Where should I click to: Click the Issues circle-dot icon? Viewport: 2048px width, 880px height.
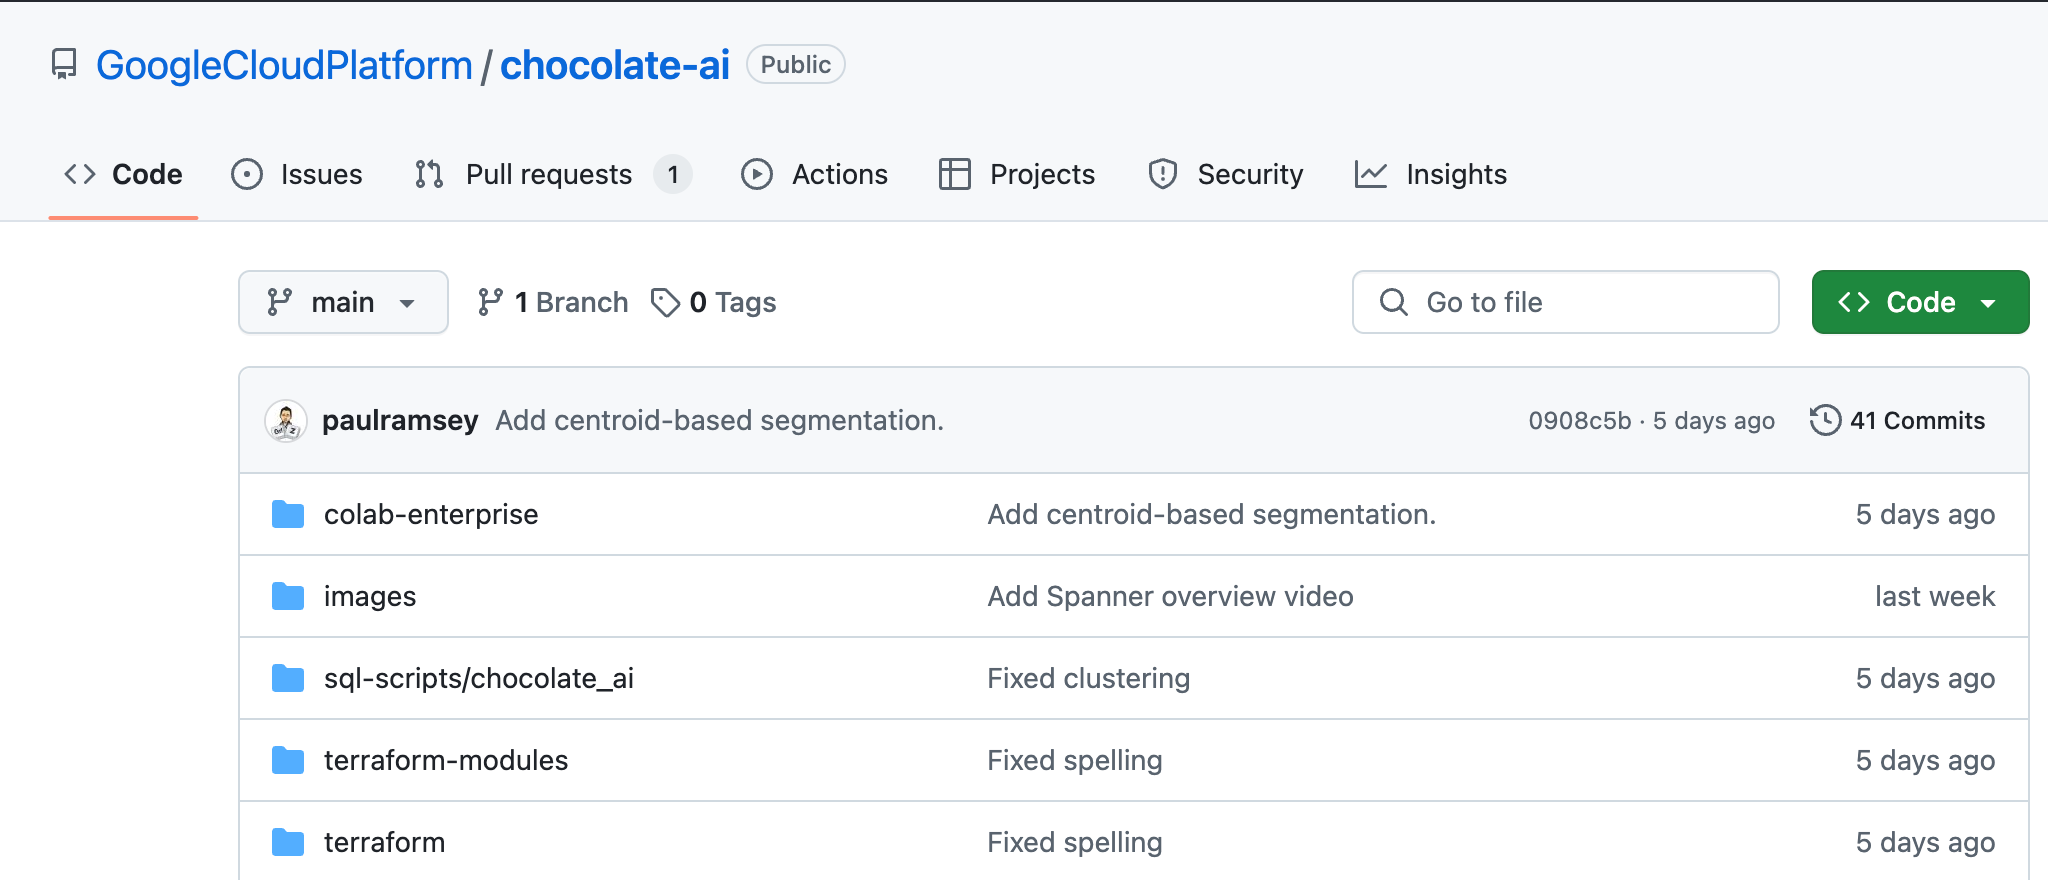(247, 174)
